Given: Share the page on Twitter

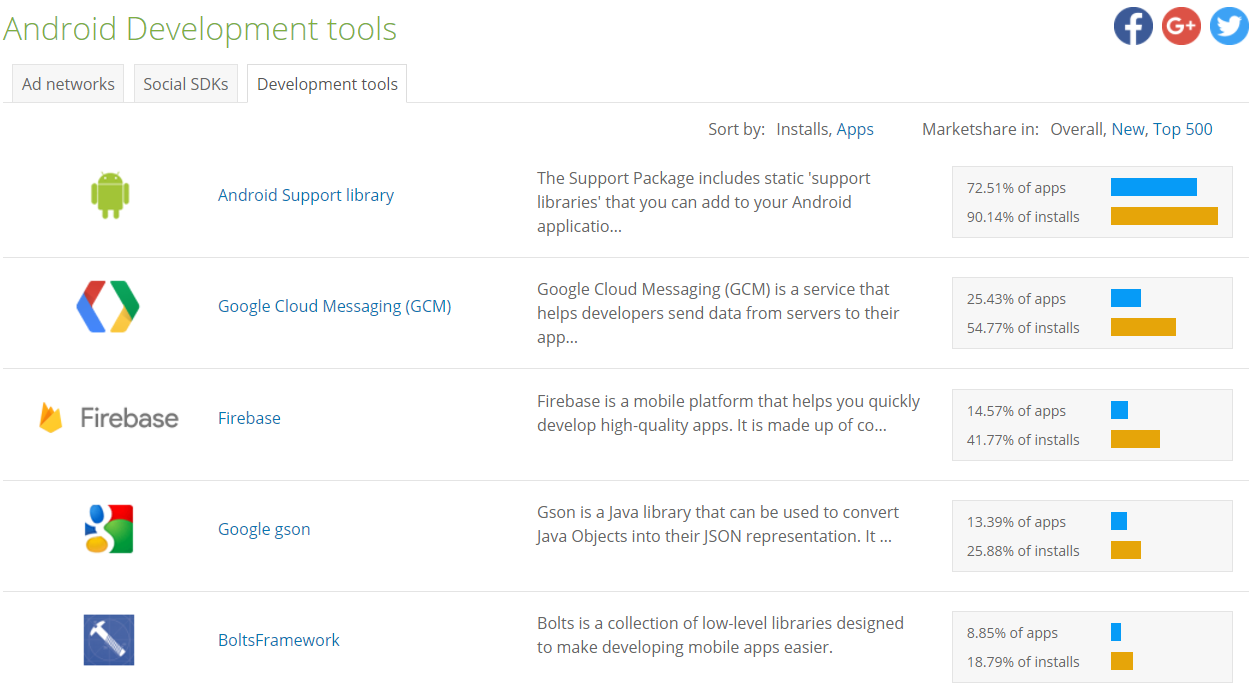Looking at the screenshot, I should point(1229,26).
